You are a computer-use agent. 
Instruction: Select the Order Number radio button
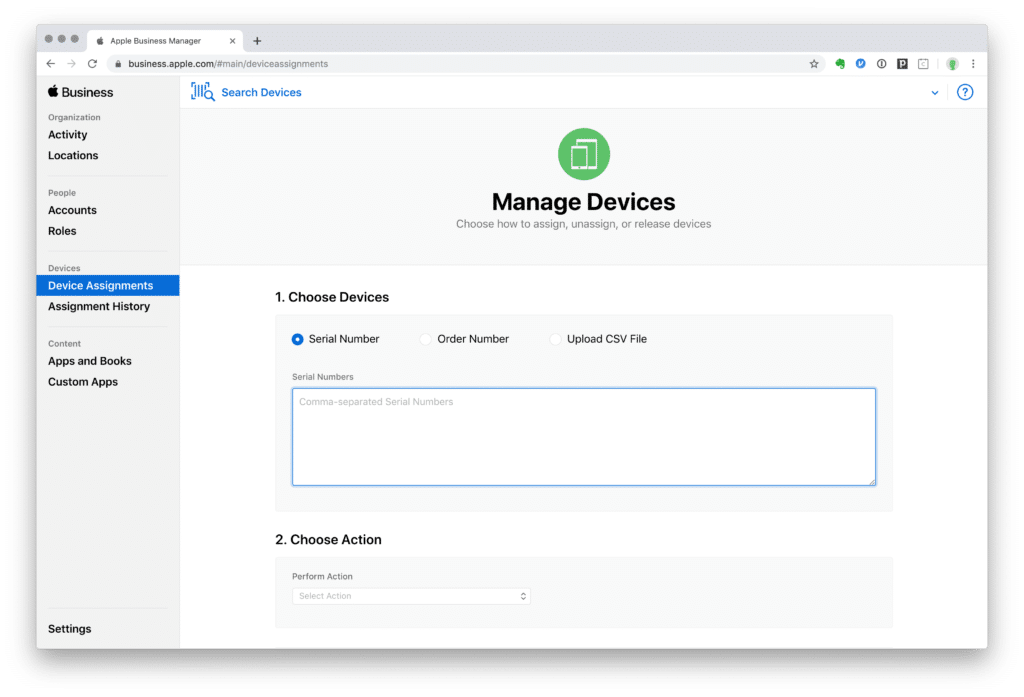pos(425,339)
